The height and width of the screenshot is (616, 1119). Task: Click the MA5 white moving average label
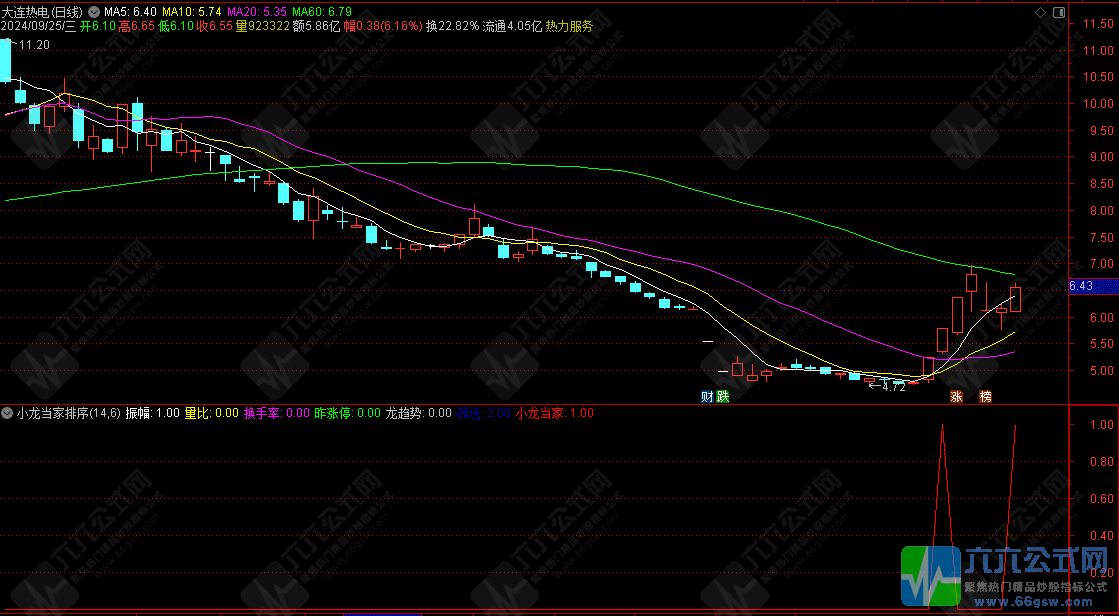(128, 12)
